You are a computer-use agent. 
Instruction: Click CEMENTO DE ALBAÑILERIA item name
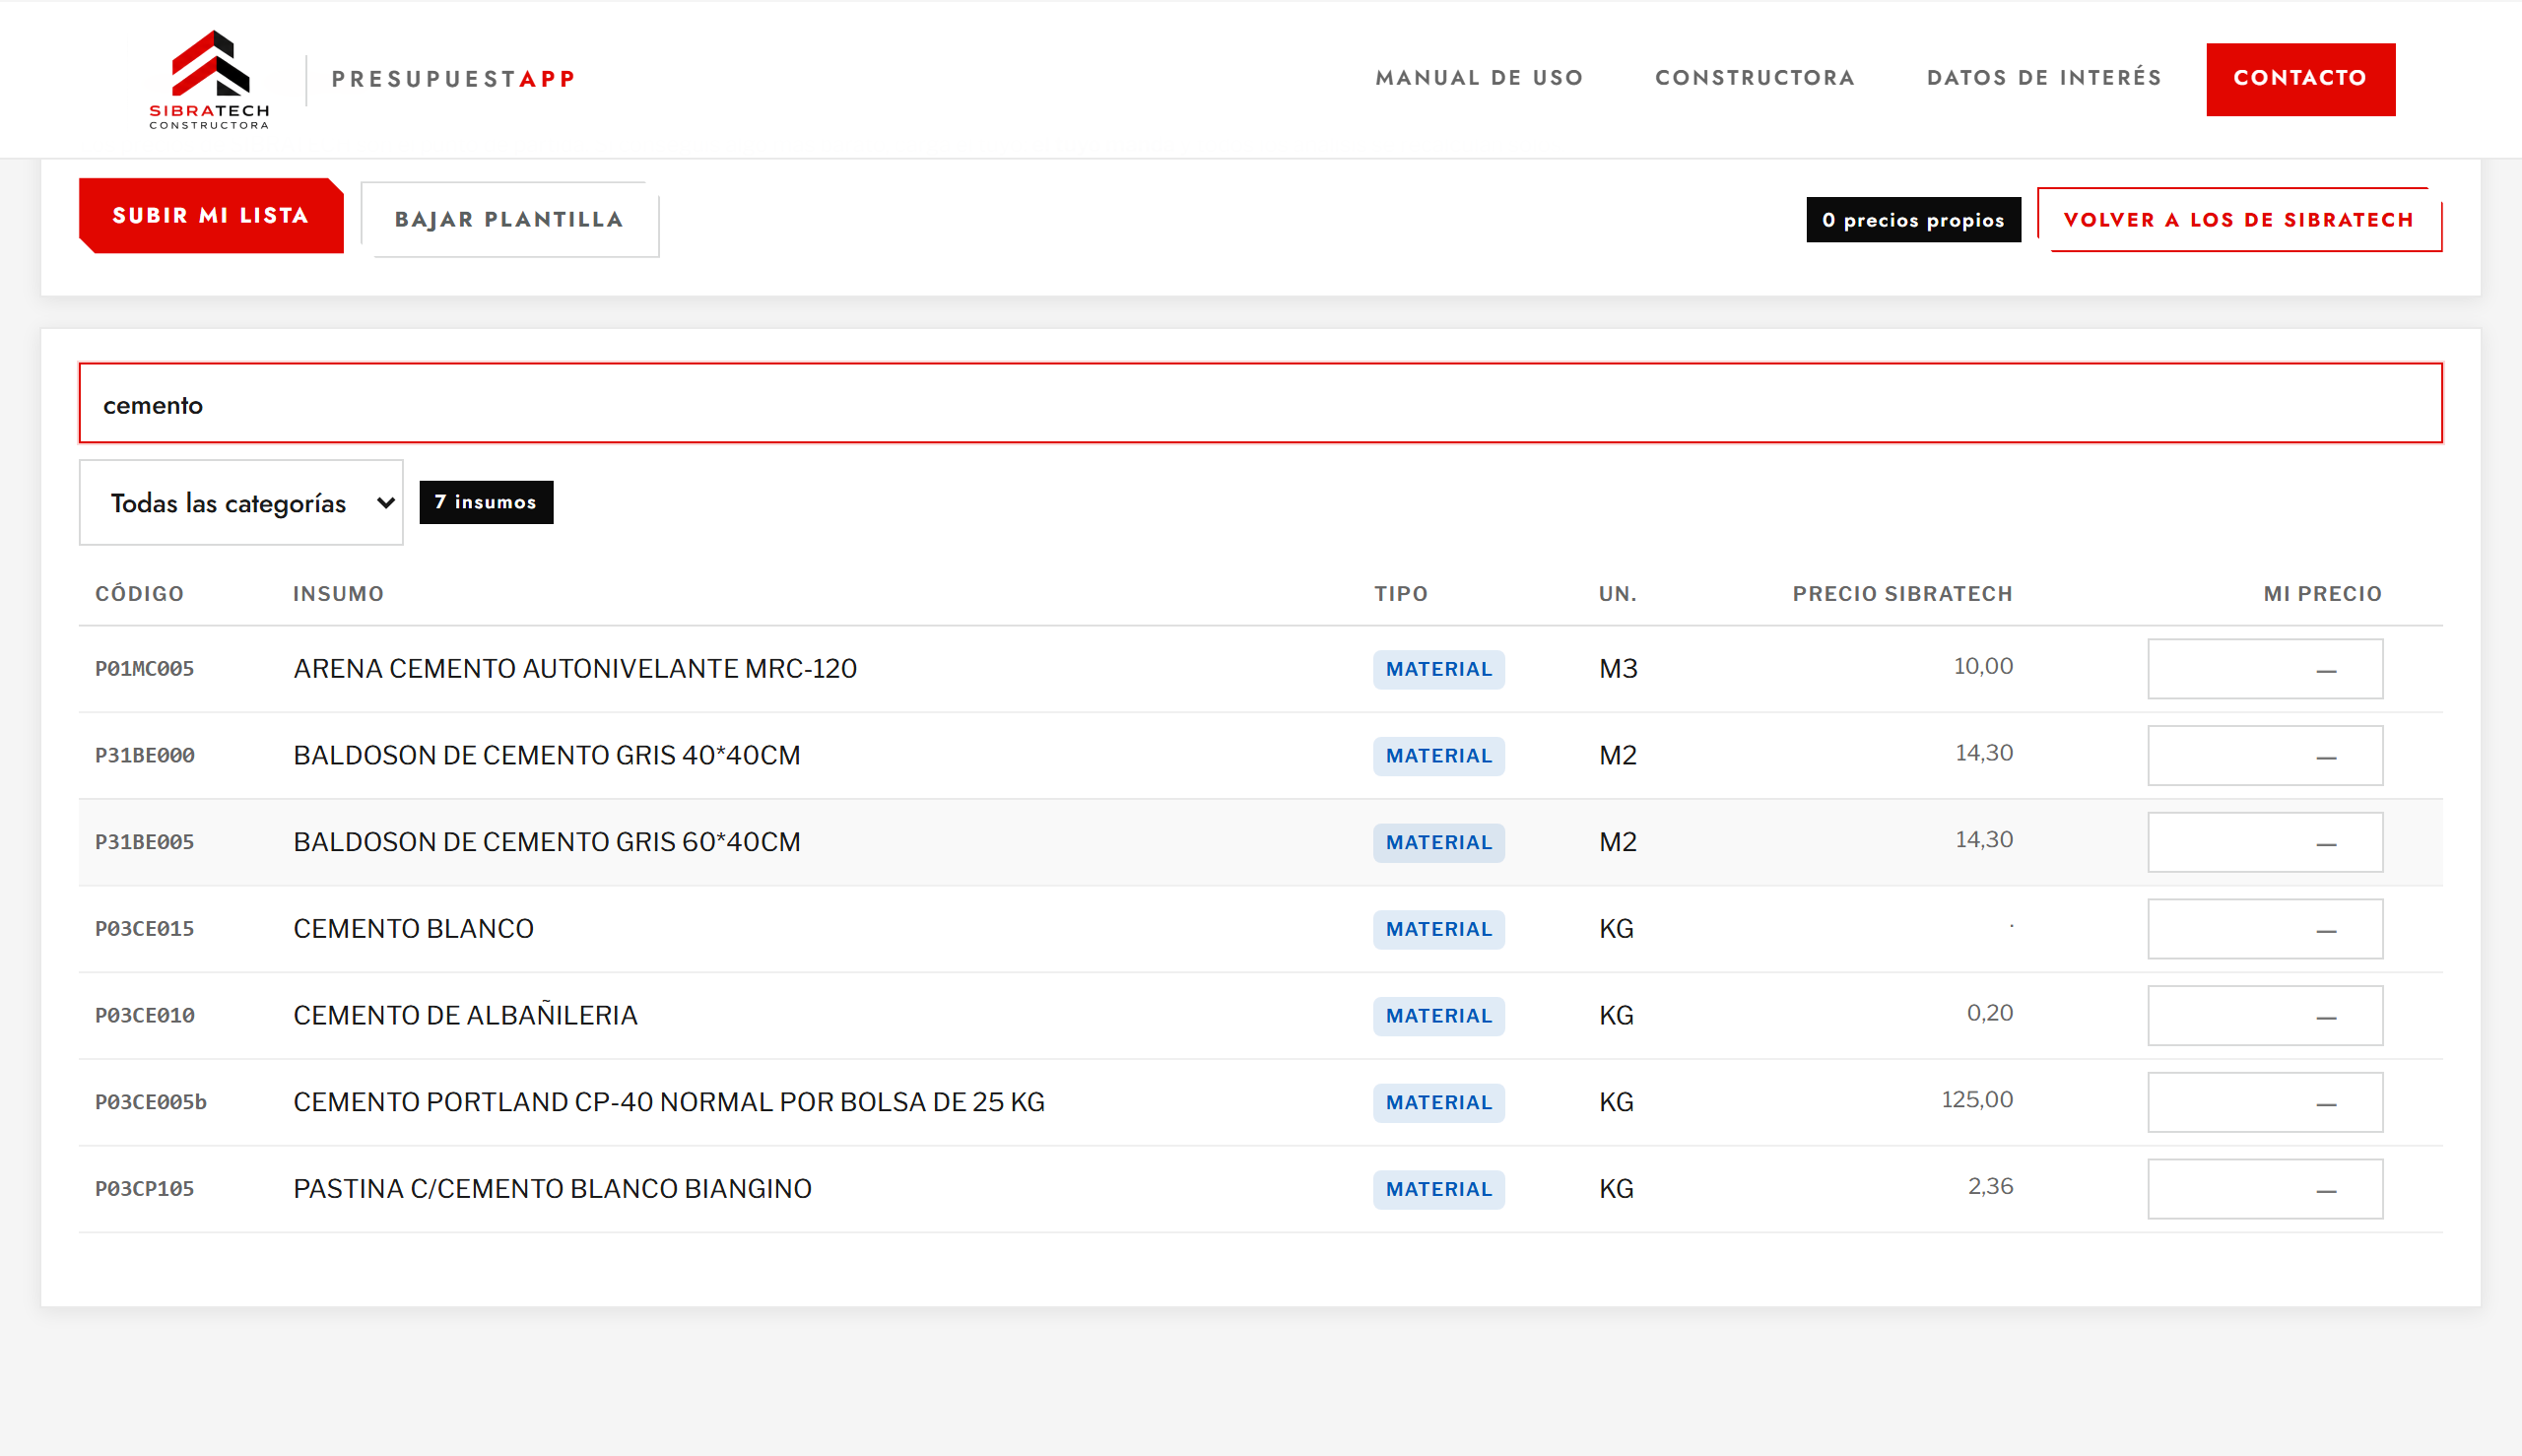(x=465, y=1015)
